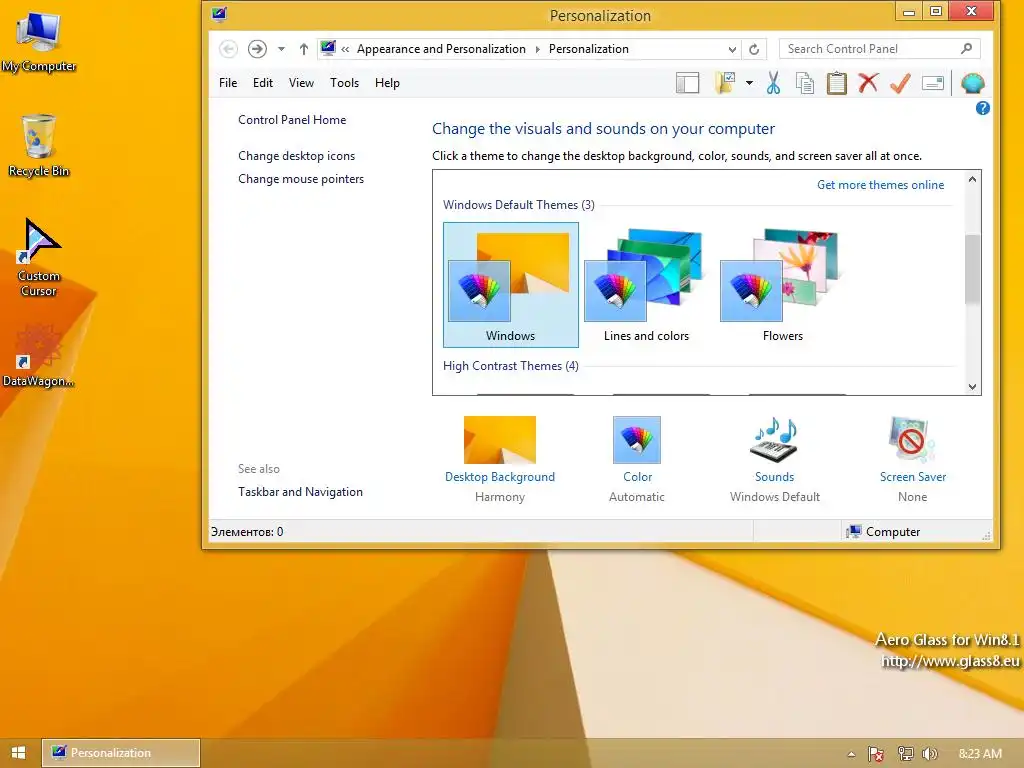
Task: Click Windows Default Themes group header
Action: [519, 205]
